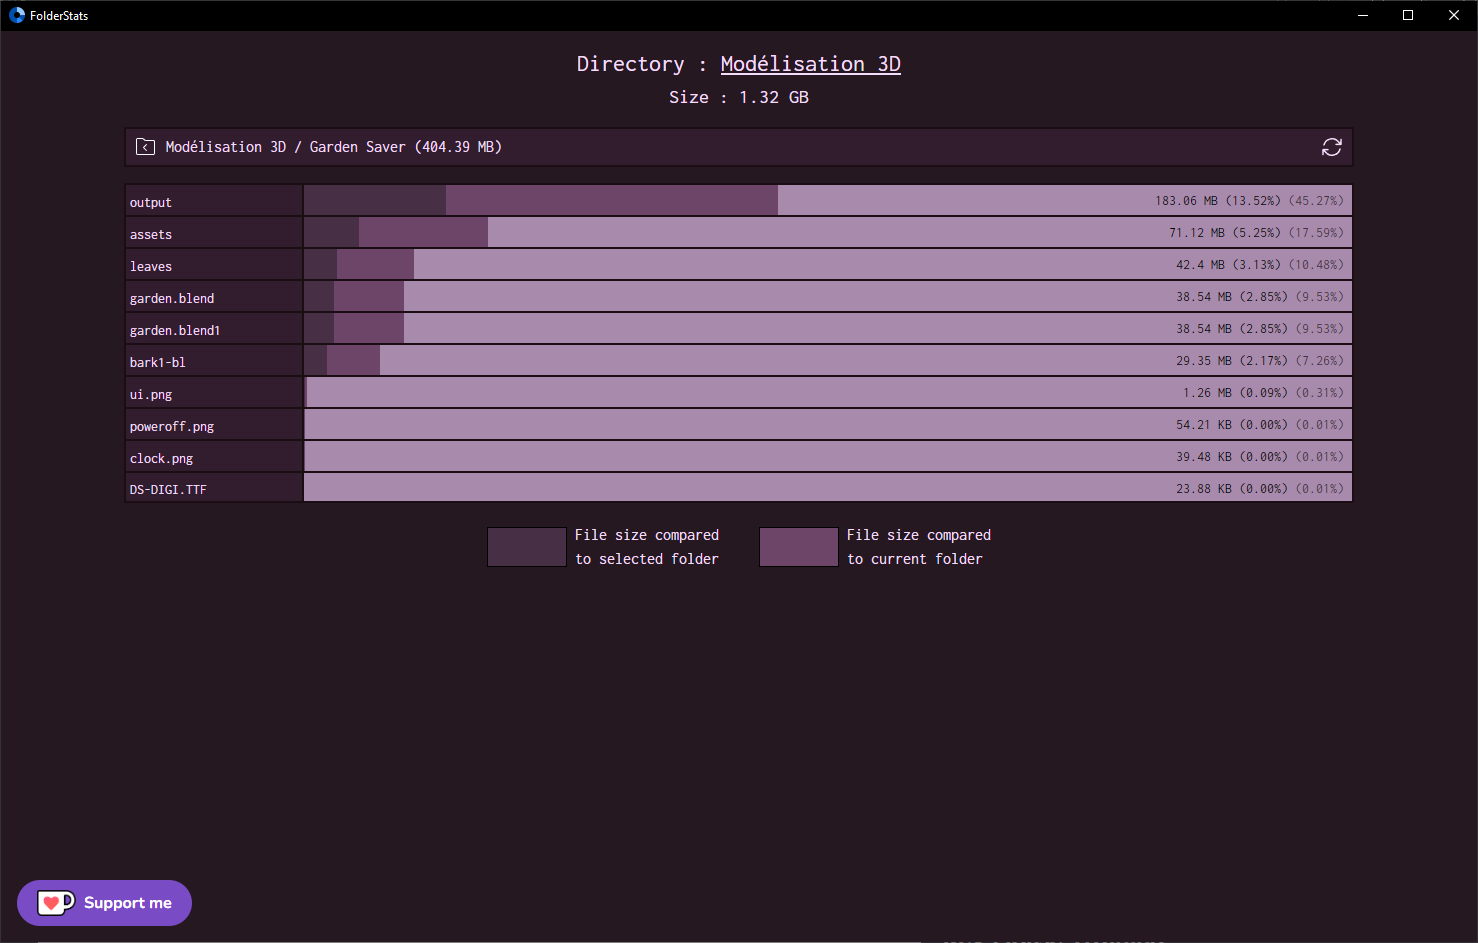Click the 39.48 KB size value
Screen dimensions: 1478x943
1204,457
